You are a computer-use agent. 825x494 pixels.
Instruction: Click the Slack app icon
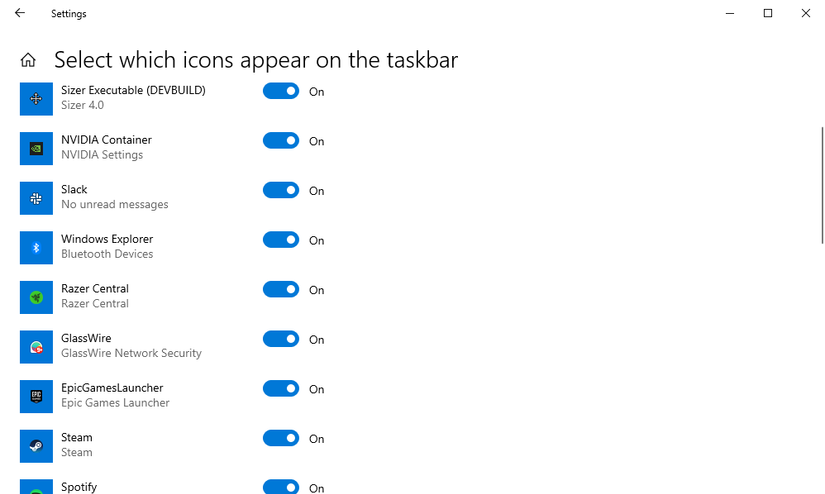click(36, 198)
